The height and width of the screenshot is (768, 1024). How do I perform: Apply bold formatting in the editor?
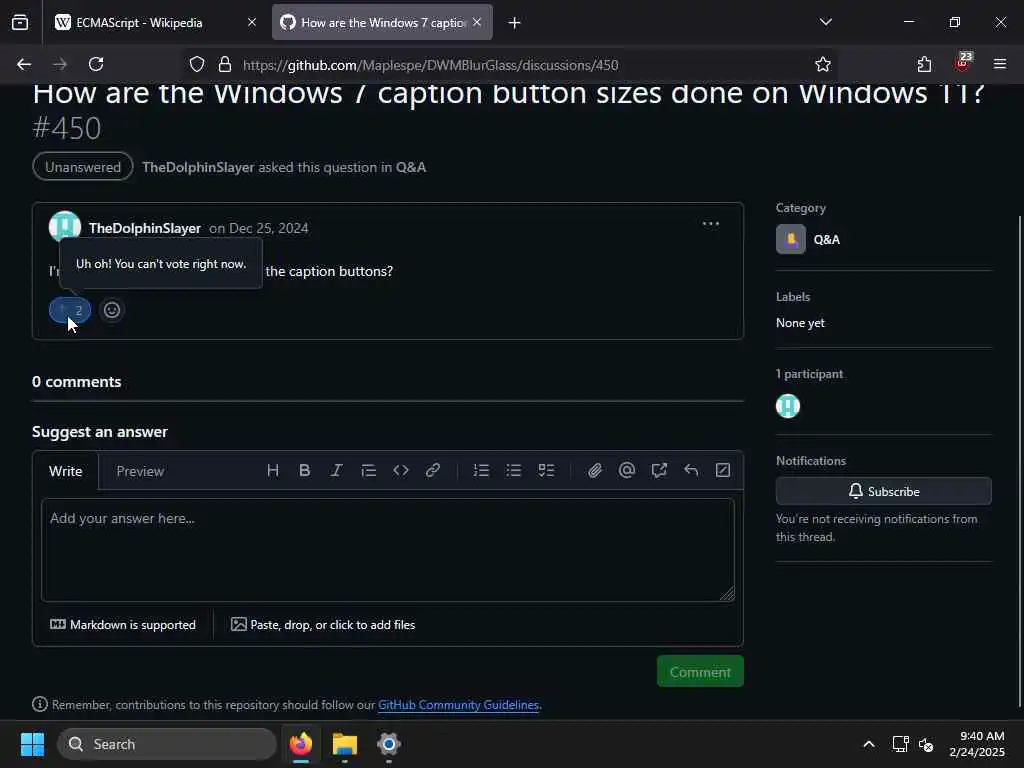tap(304, 470)
